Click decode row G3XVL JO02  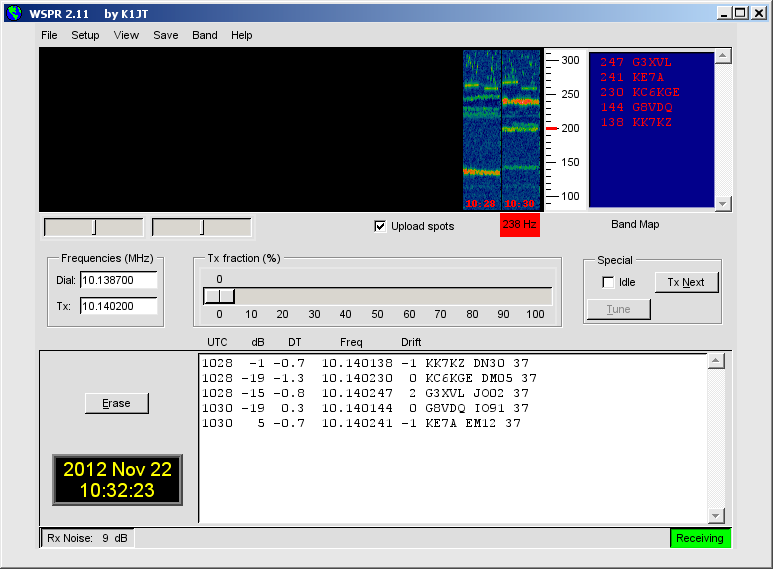(365, 393)
